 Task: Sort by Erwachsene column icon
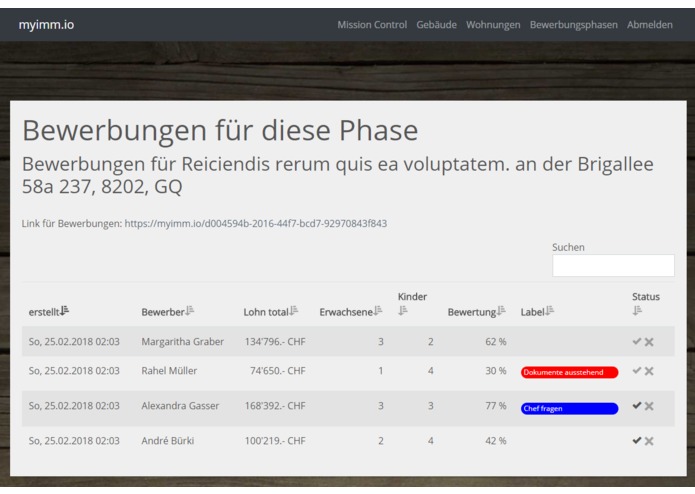pyautogui.click(x=378, y=311)
